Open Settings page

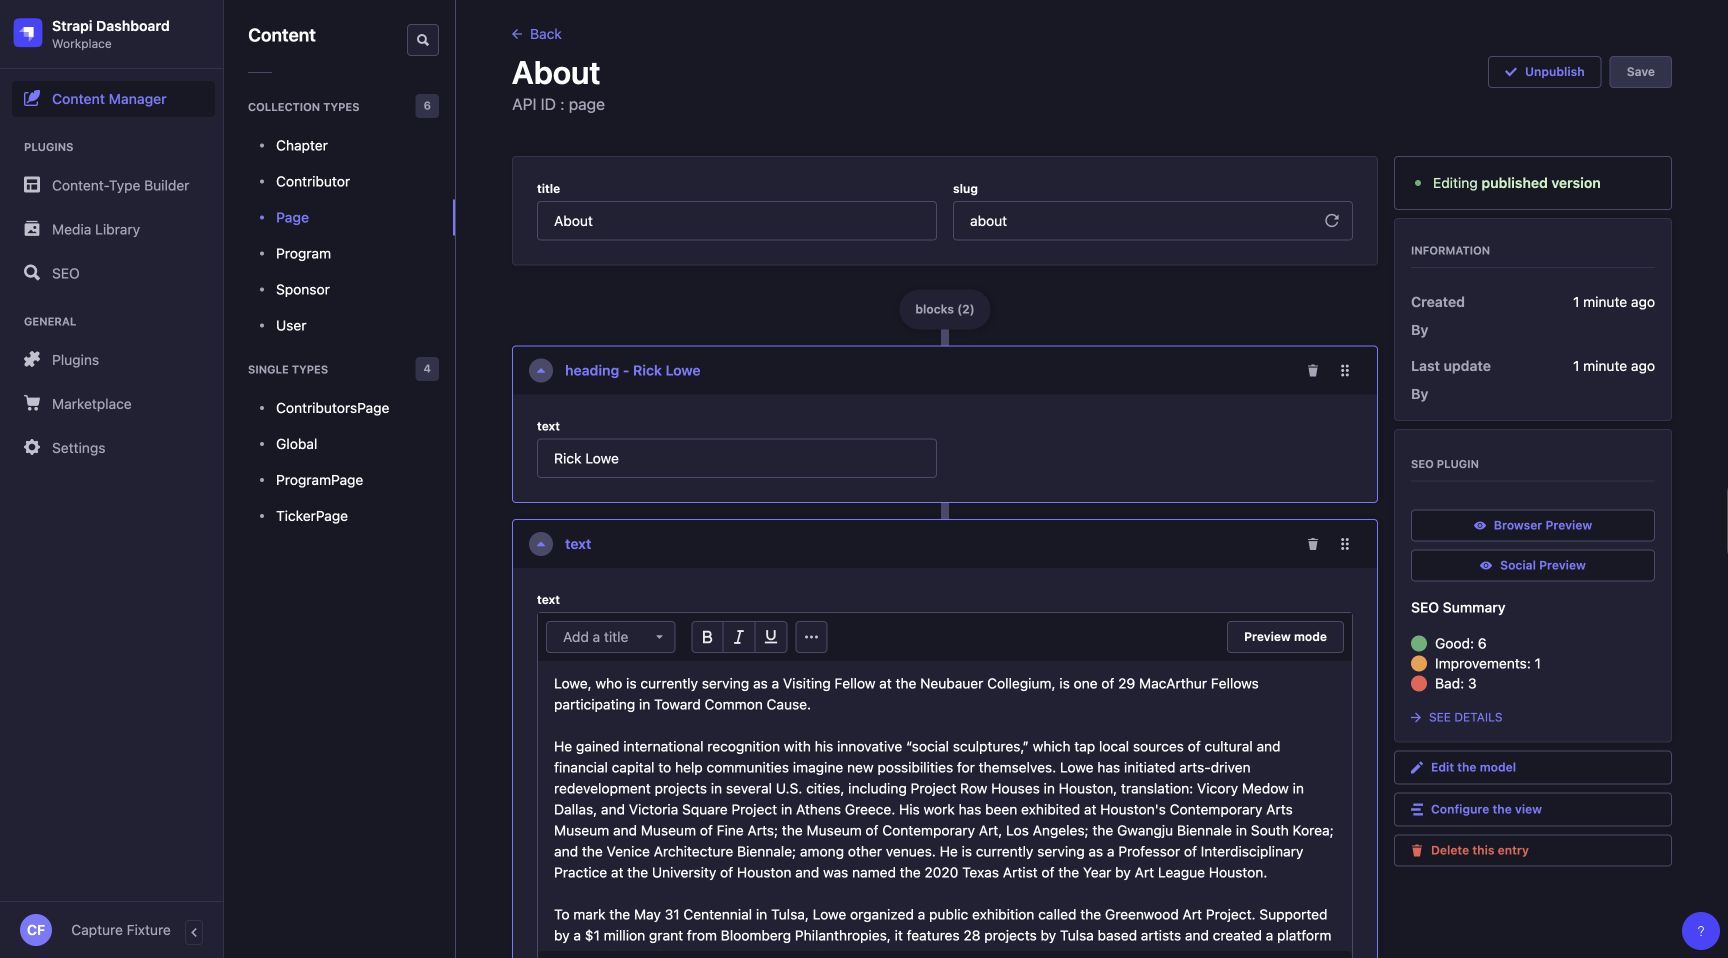(78, 447)
